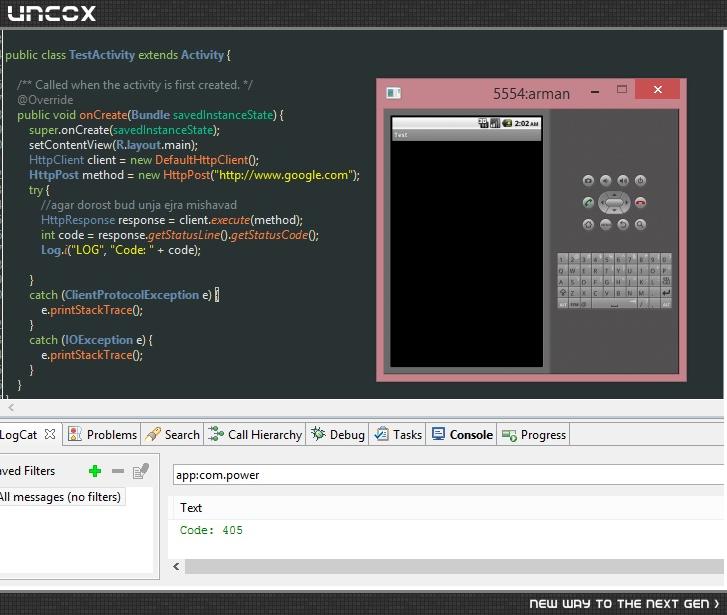Screen dimensions: 727x615
Task: Click the emulator keyboard shift key
Action: (x=563, y=293)
